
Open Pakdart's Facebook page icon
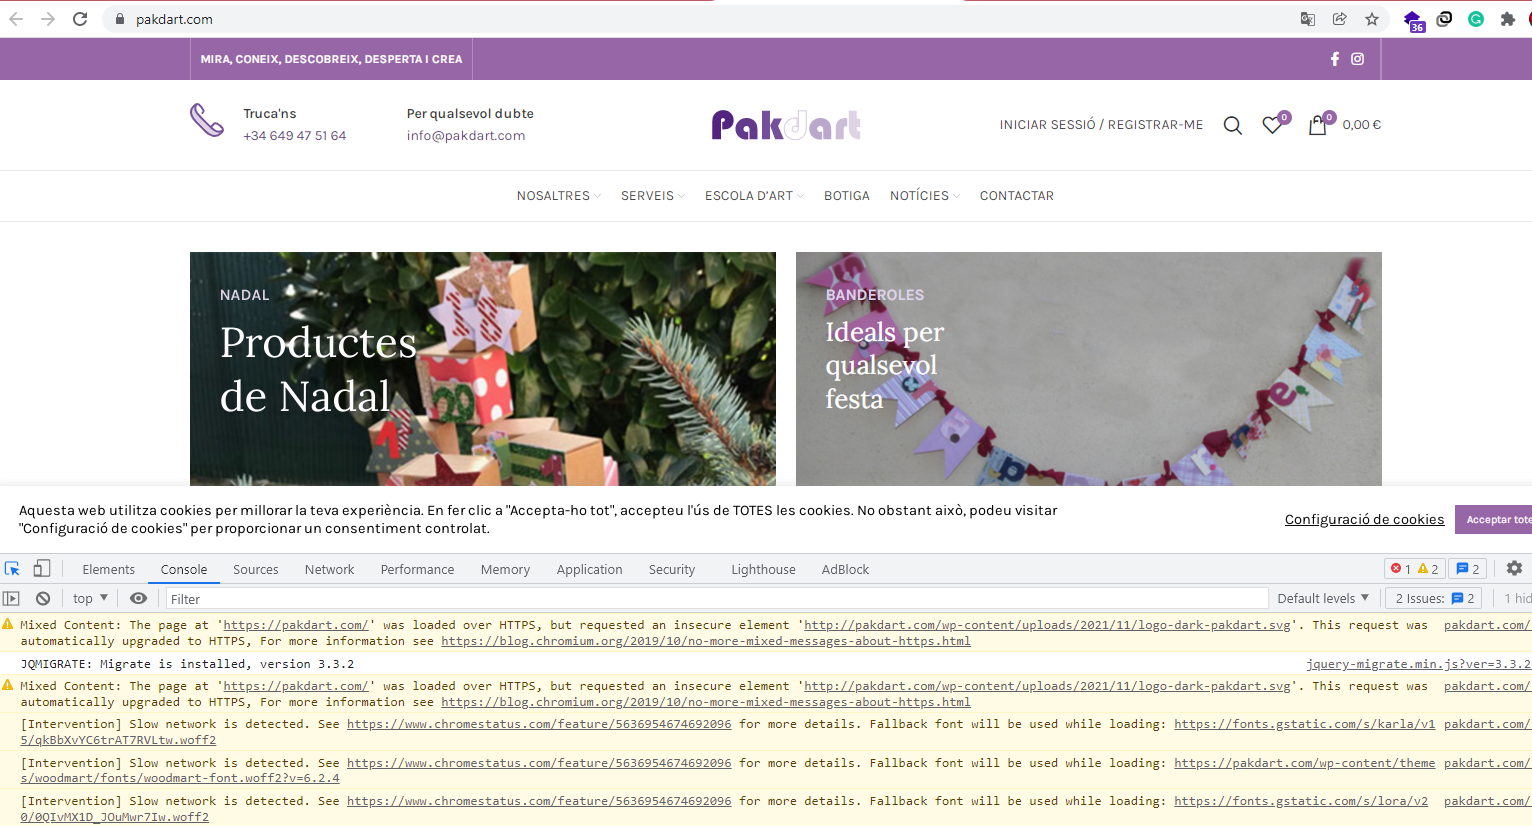coord(1335,59)
